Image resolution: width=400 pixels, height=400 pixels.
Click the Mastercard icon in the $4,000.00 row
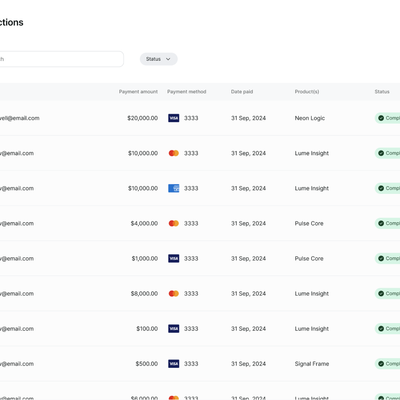click(174, 223)
